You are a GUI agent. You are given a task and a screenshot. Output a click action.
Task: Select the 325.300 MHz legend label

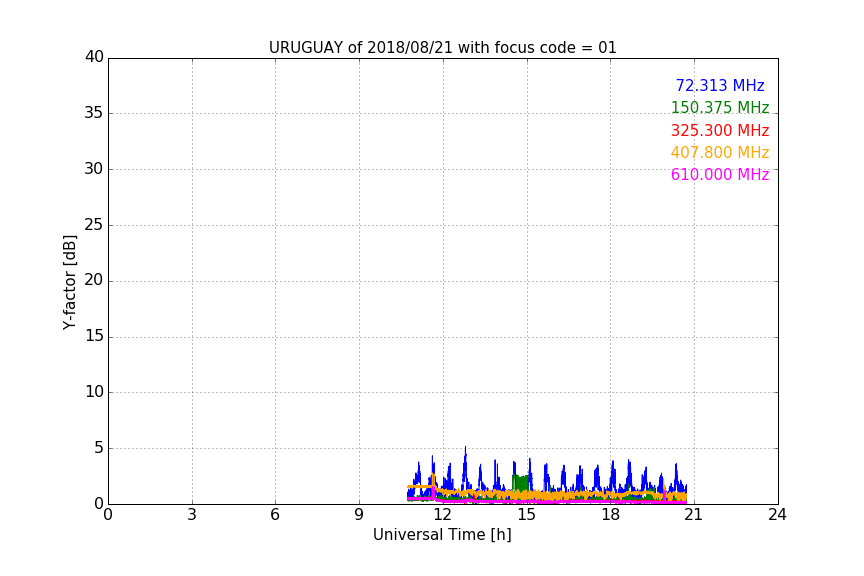tap(720, 130)
